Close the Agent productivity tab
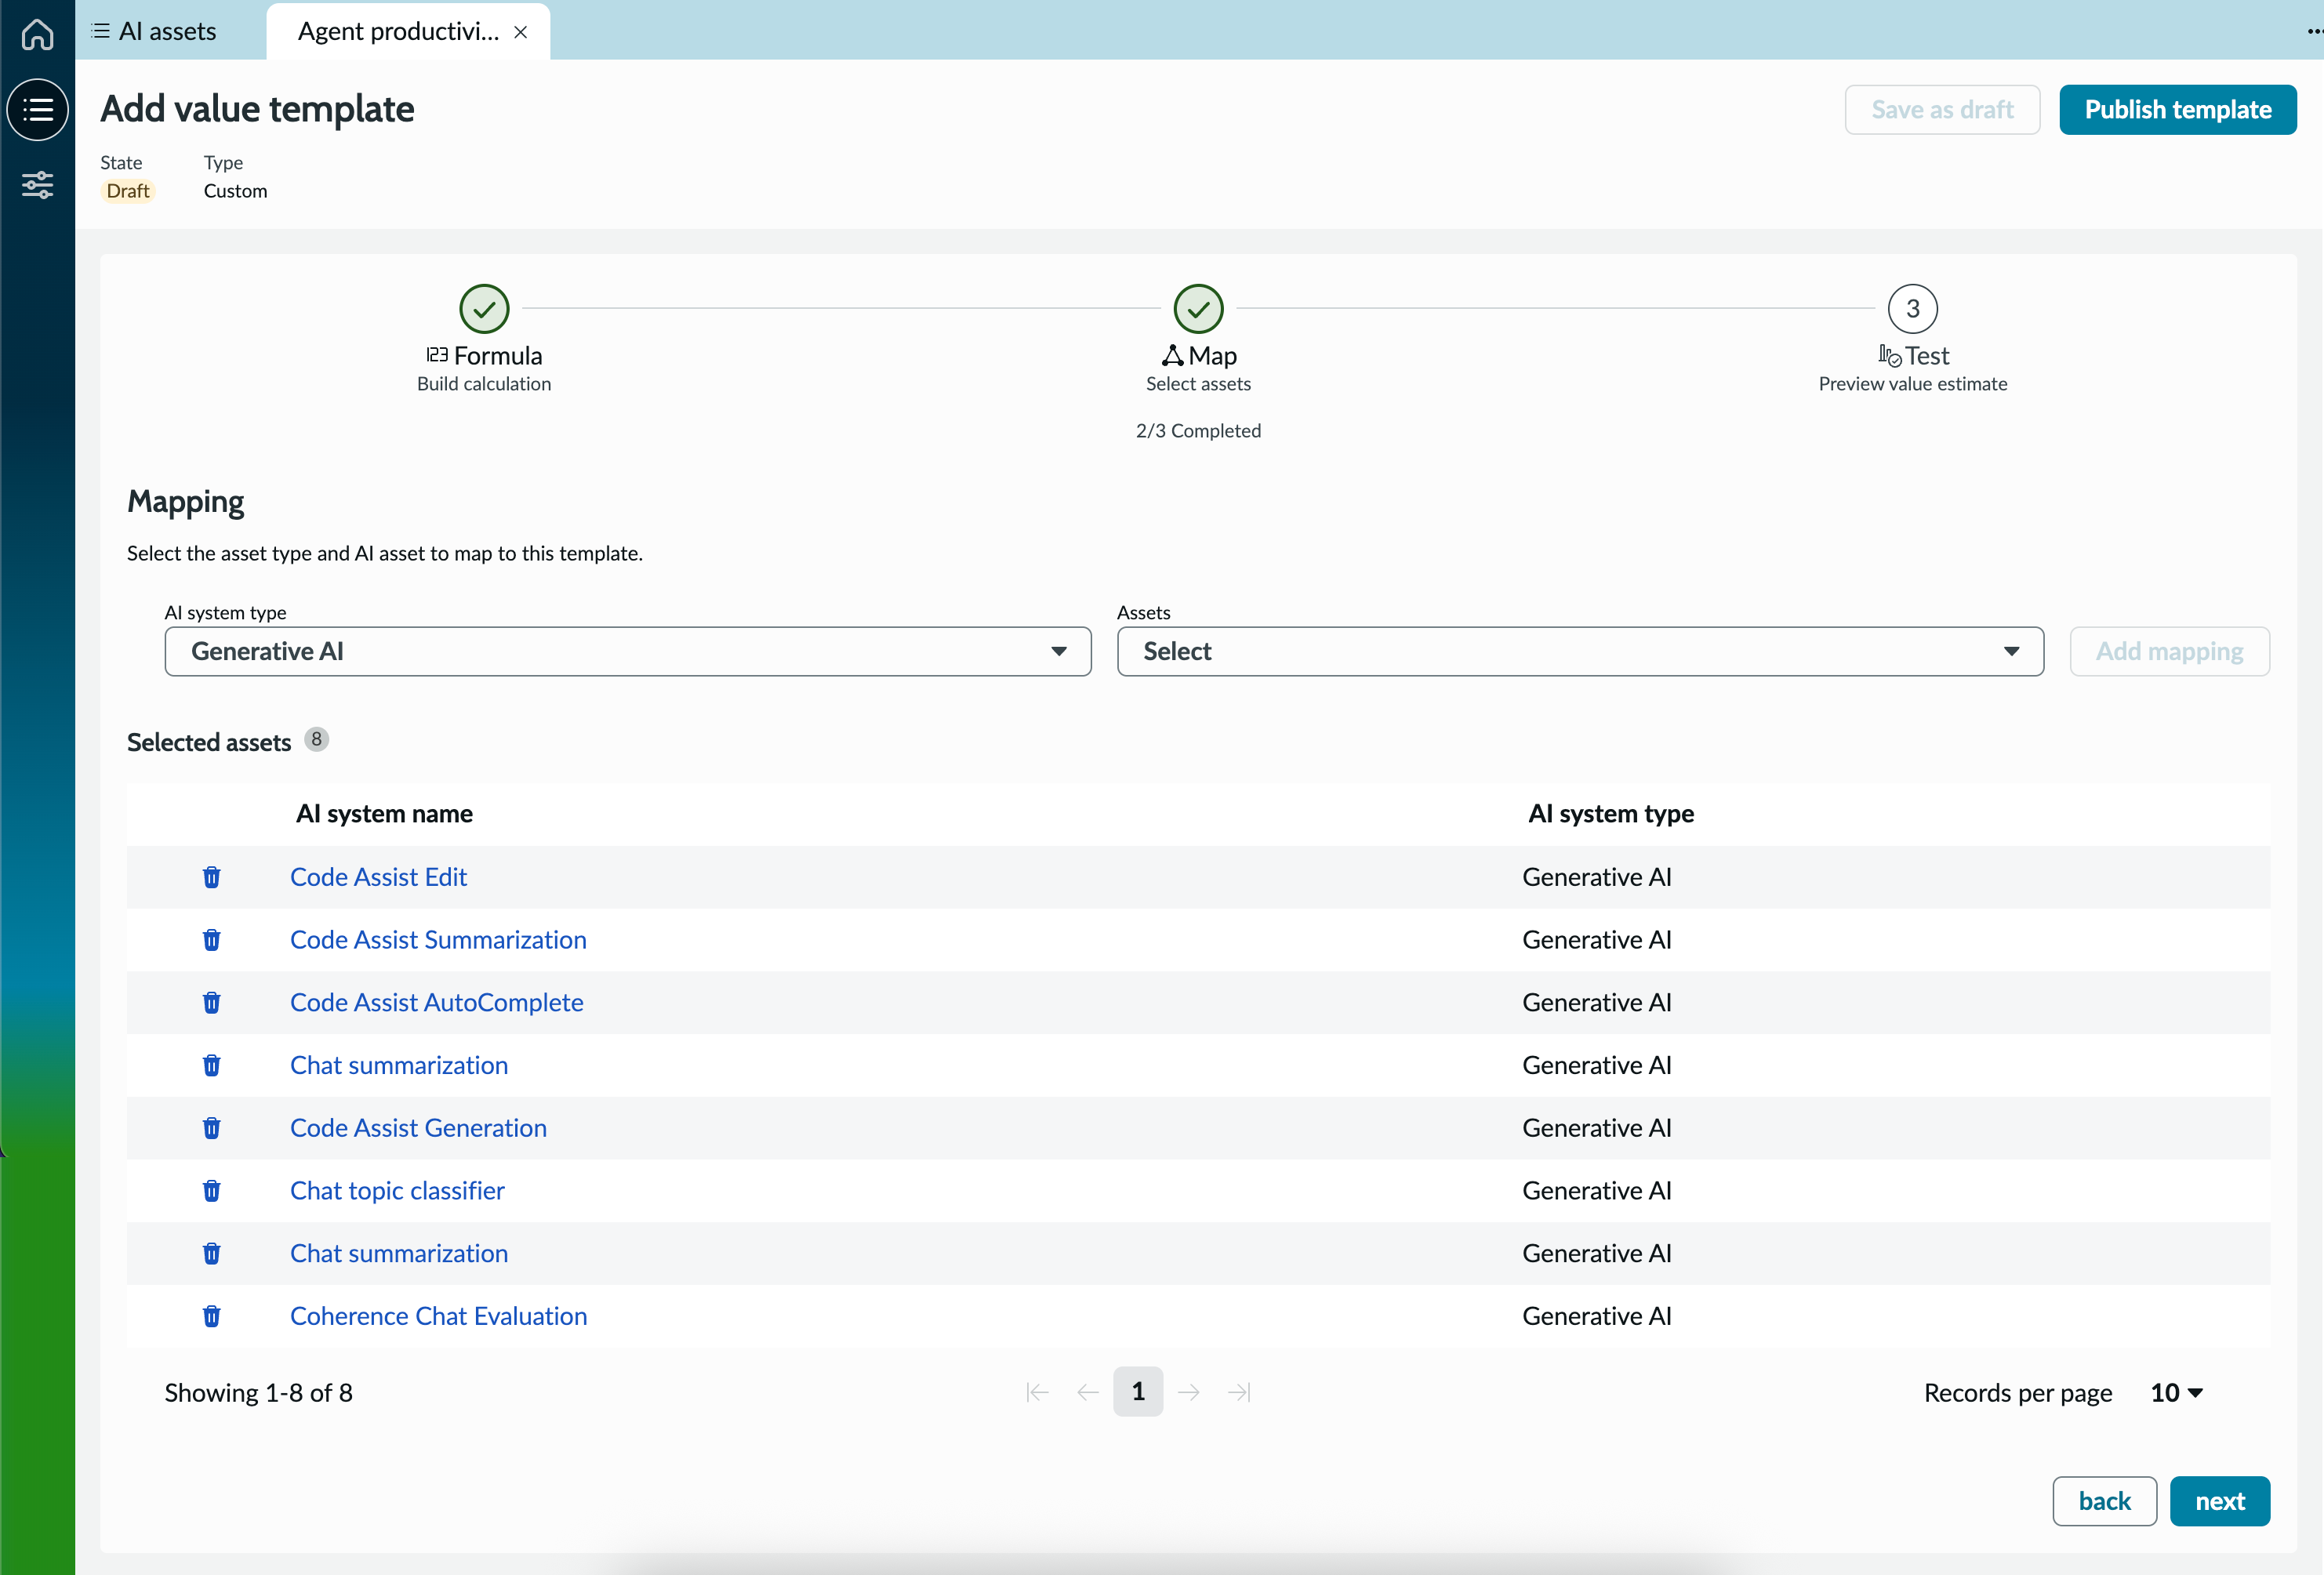2324x1575 pixels. pyautogui.click(x=521, y=32)
